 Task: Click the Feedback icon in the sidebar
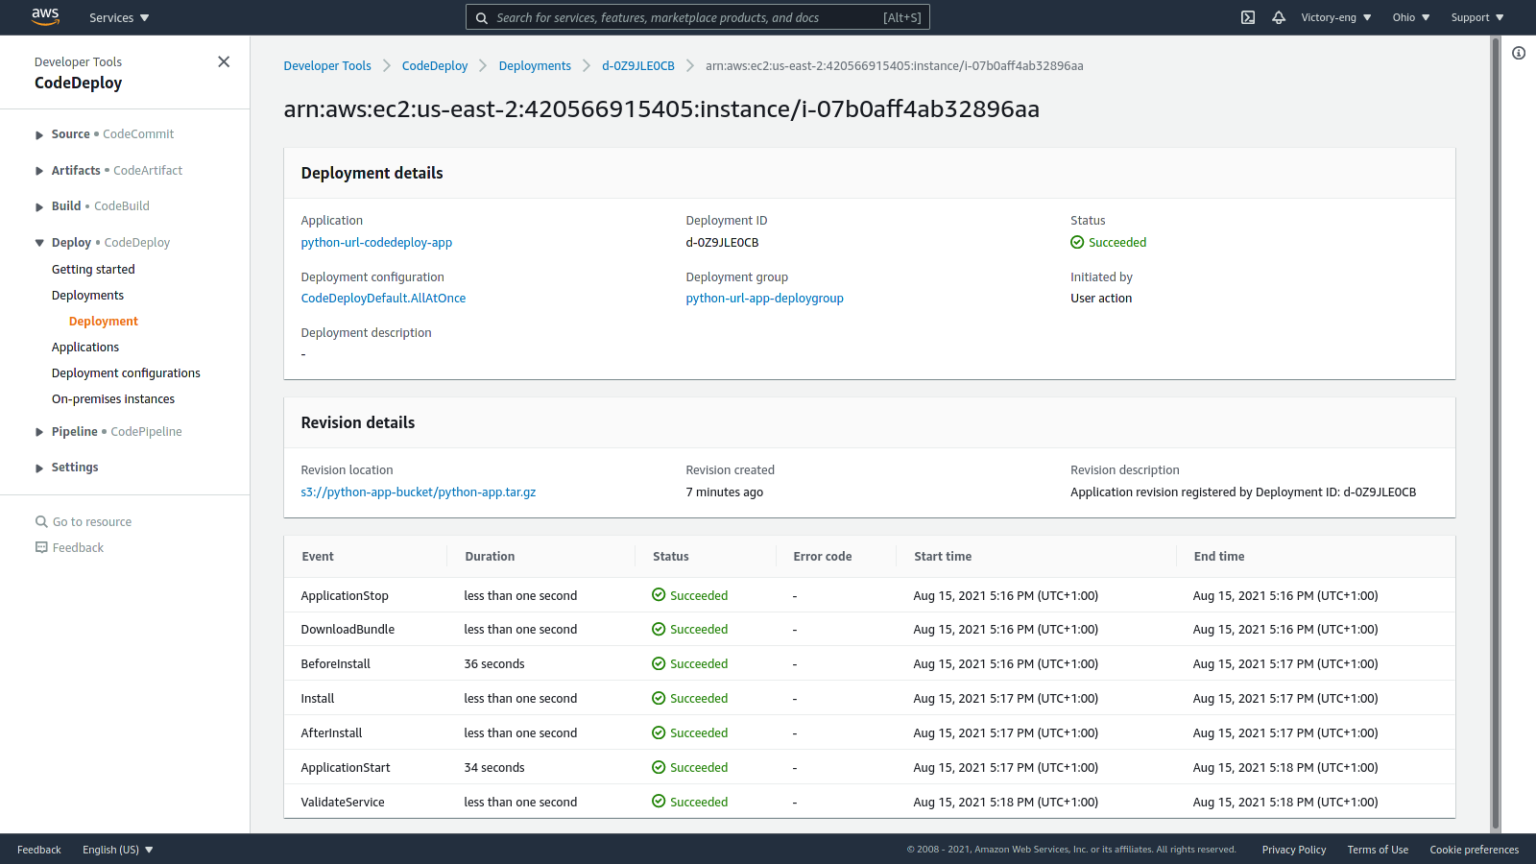pyautogui.click(x=41, y=547)
